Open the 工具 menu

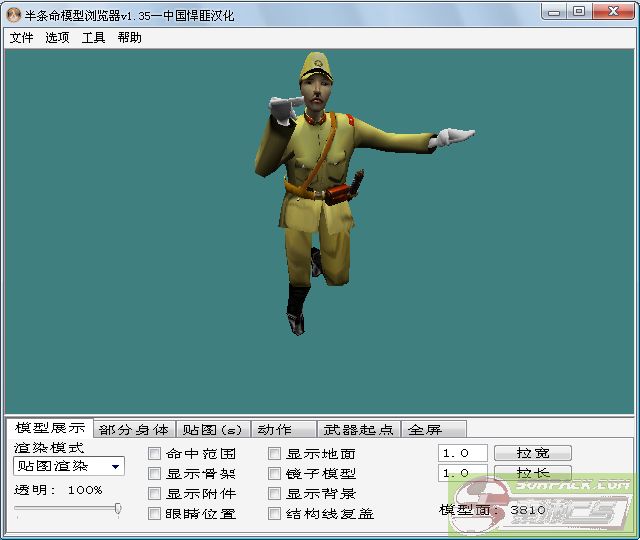[x=93, y=38]
